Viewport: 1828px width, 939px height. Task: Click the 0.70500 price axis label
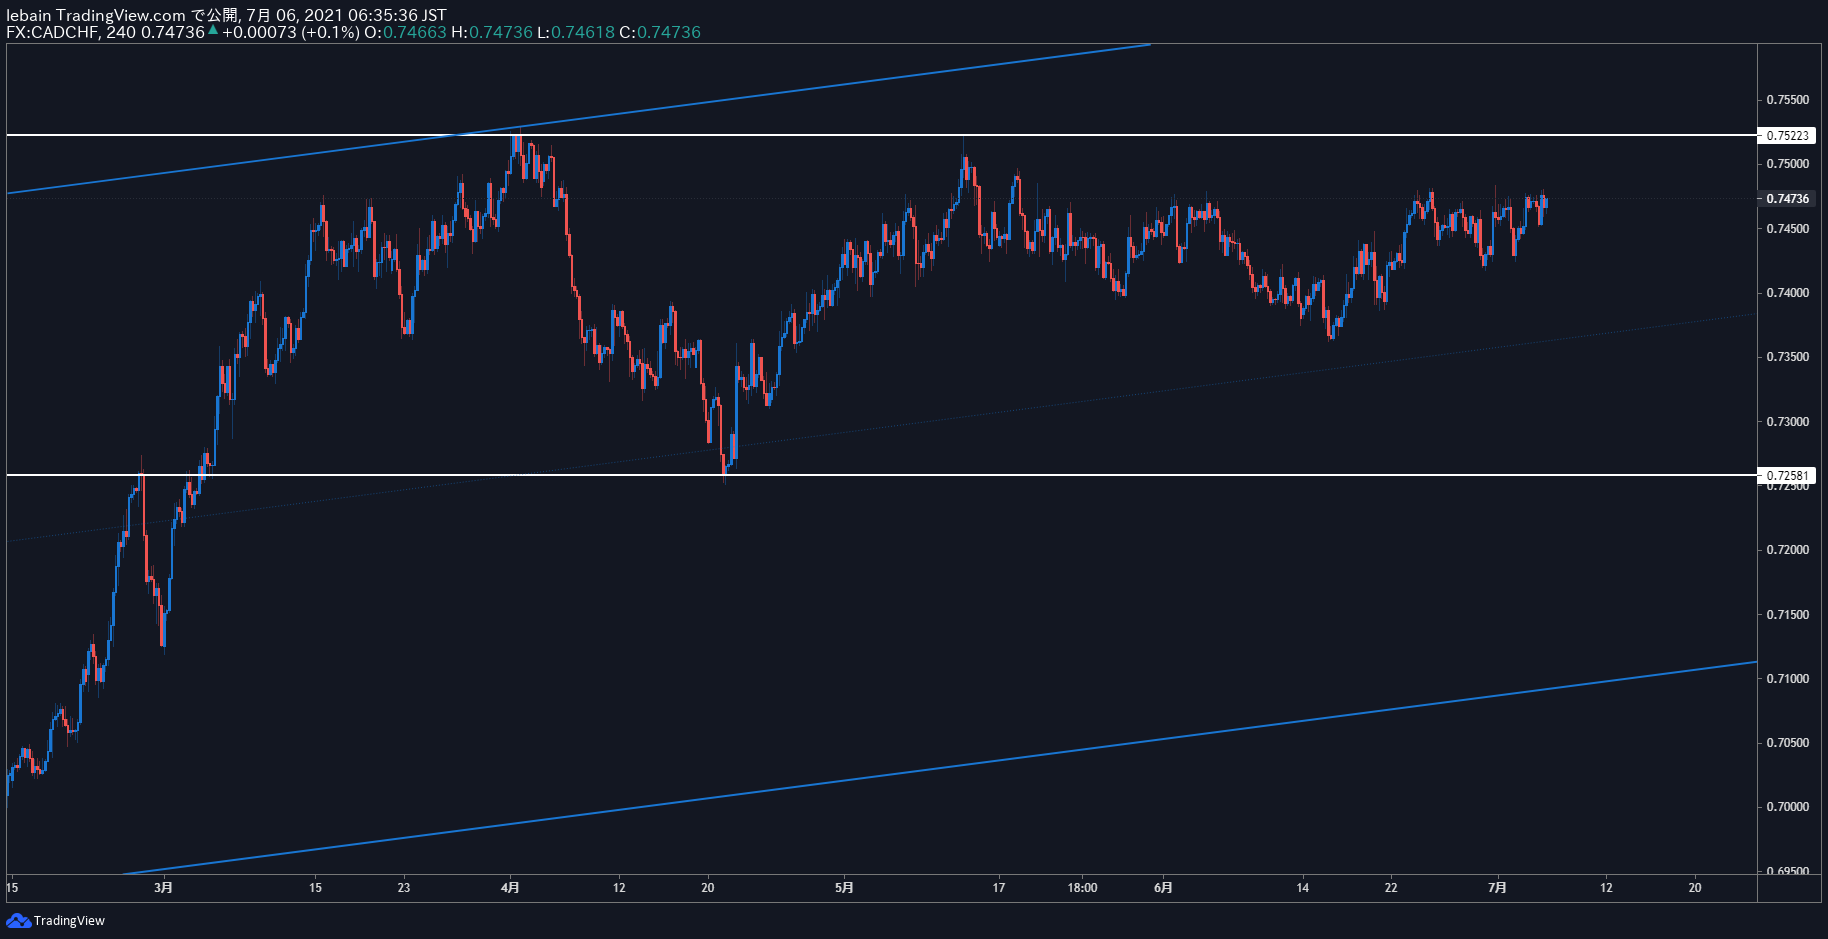click(1787, 743)
